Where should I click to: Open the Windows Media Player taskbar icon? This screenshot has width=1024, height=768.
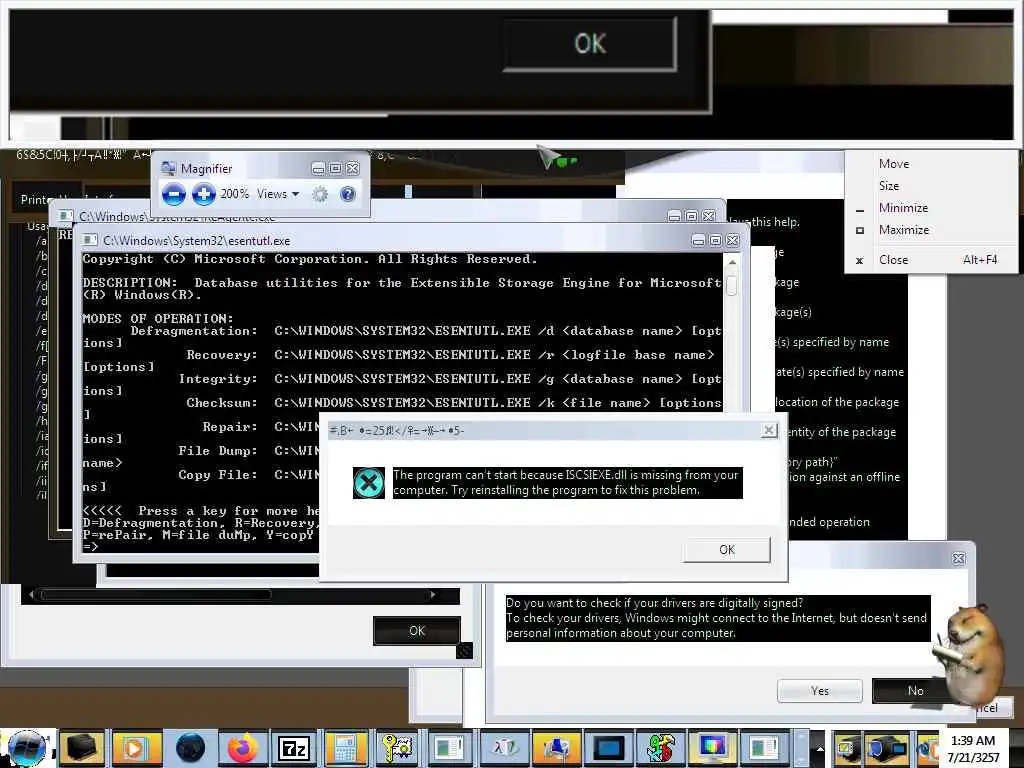(x=136, y=748)
